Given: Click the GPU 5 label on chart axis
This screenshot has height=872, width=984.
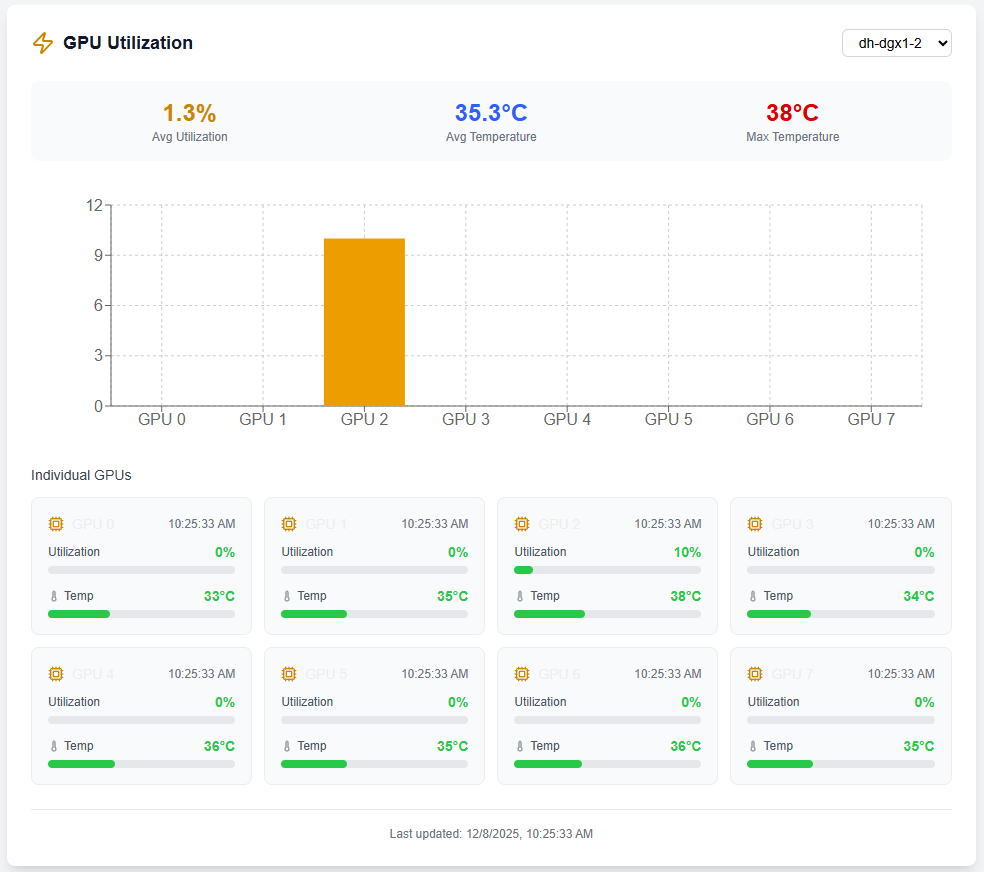Looking at the screenshot, I should (x=668, y=419).
